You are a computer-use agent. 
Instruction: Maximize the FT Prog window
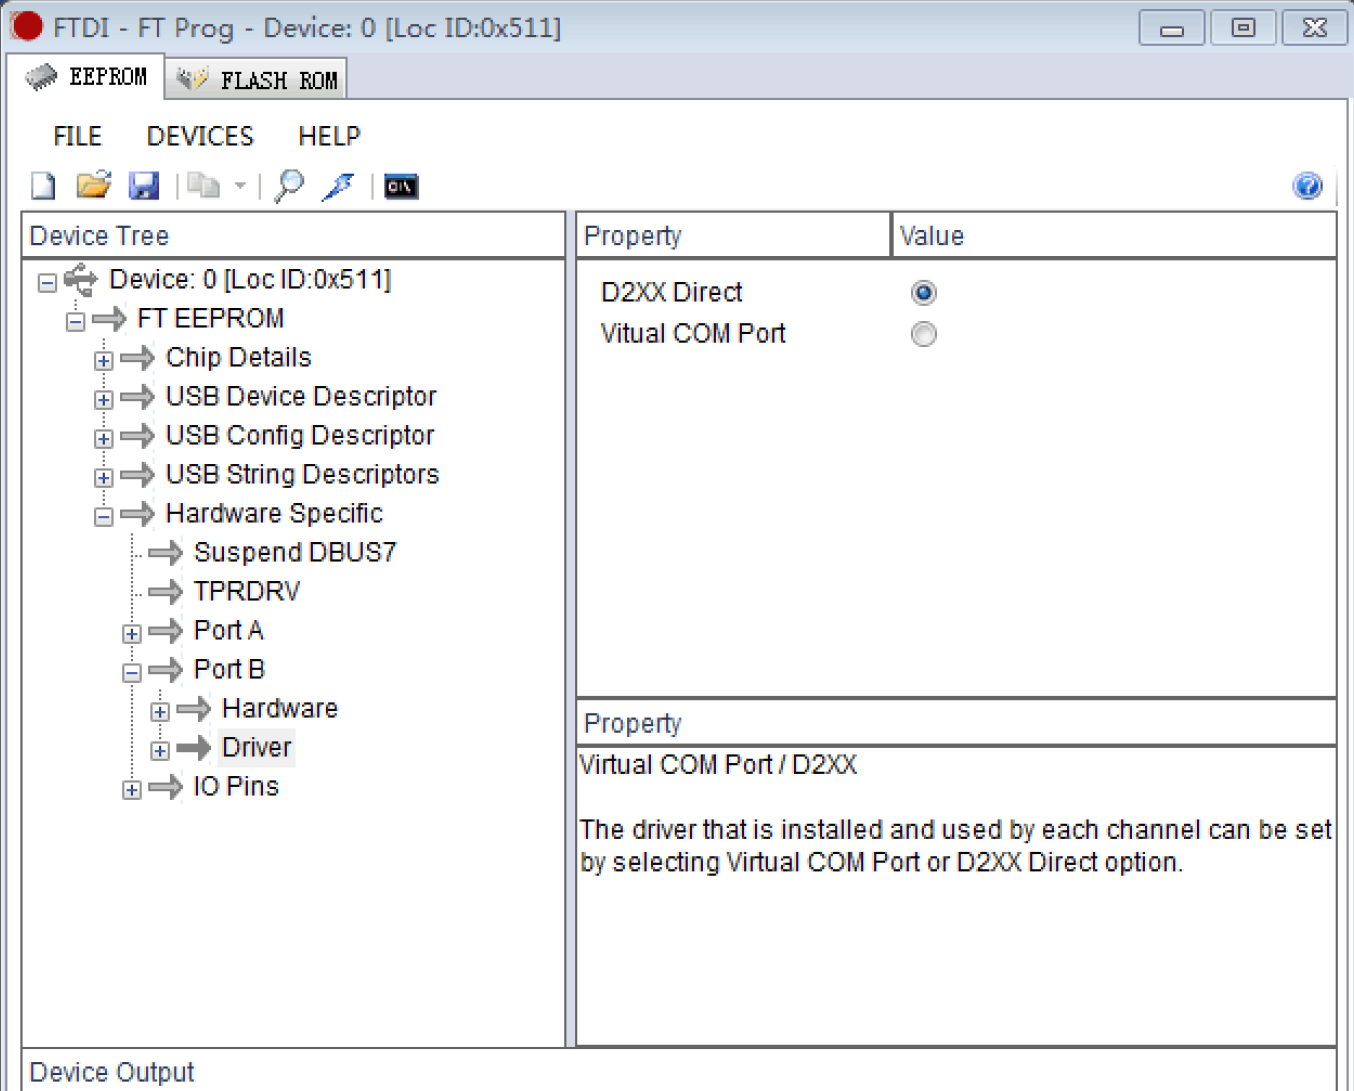click(1243, 28)
